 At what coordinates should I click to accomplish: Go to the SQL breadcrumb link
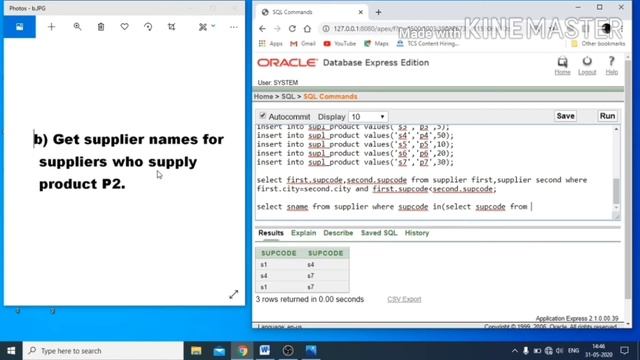288,97
